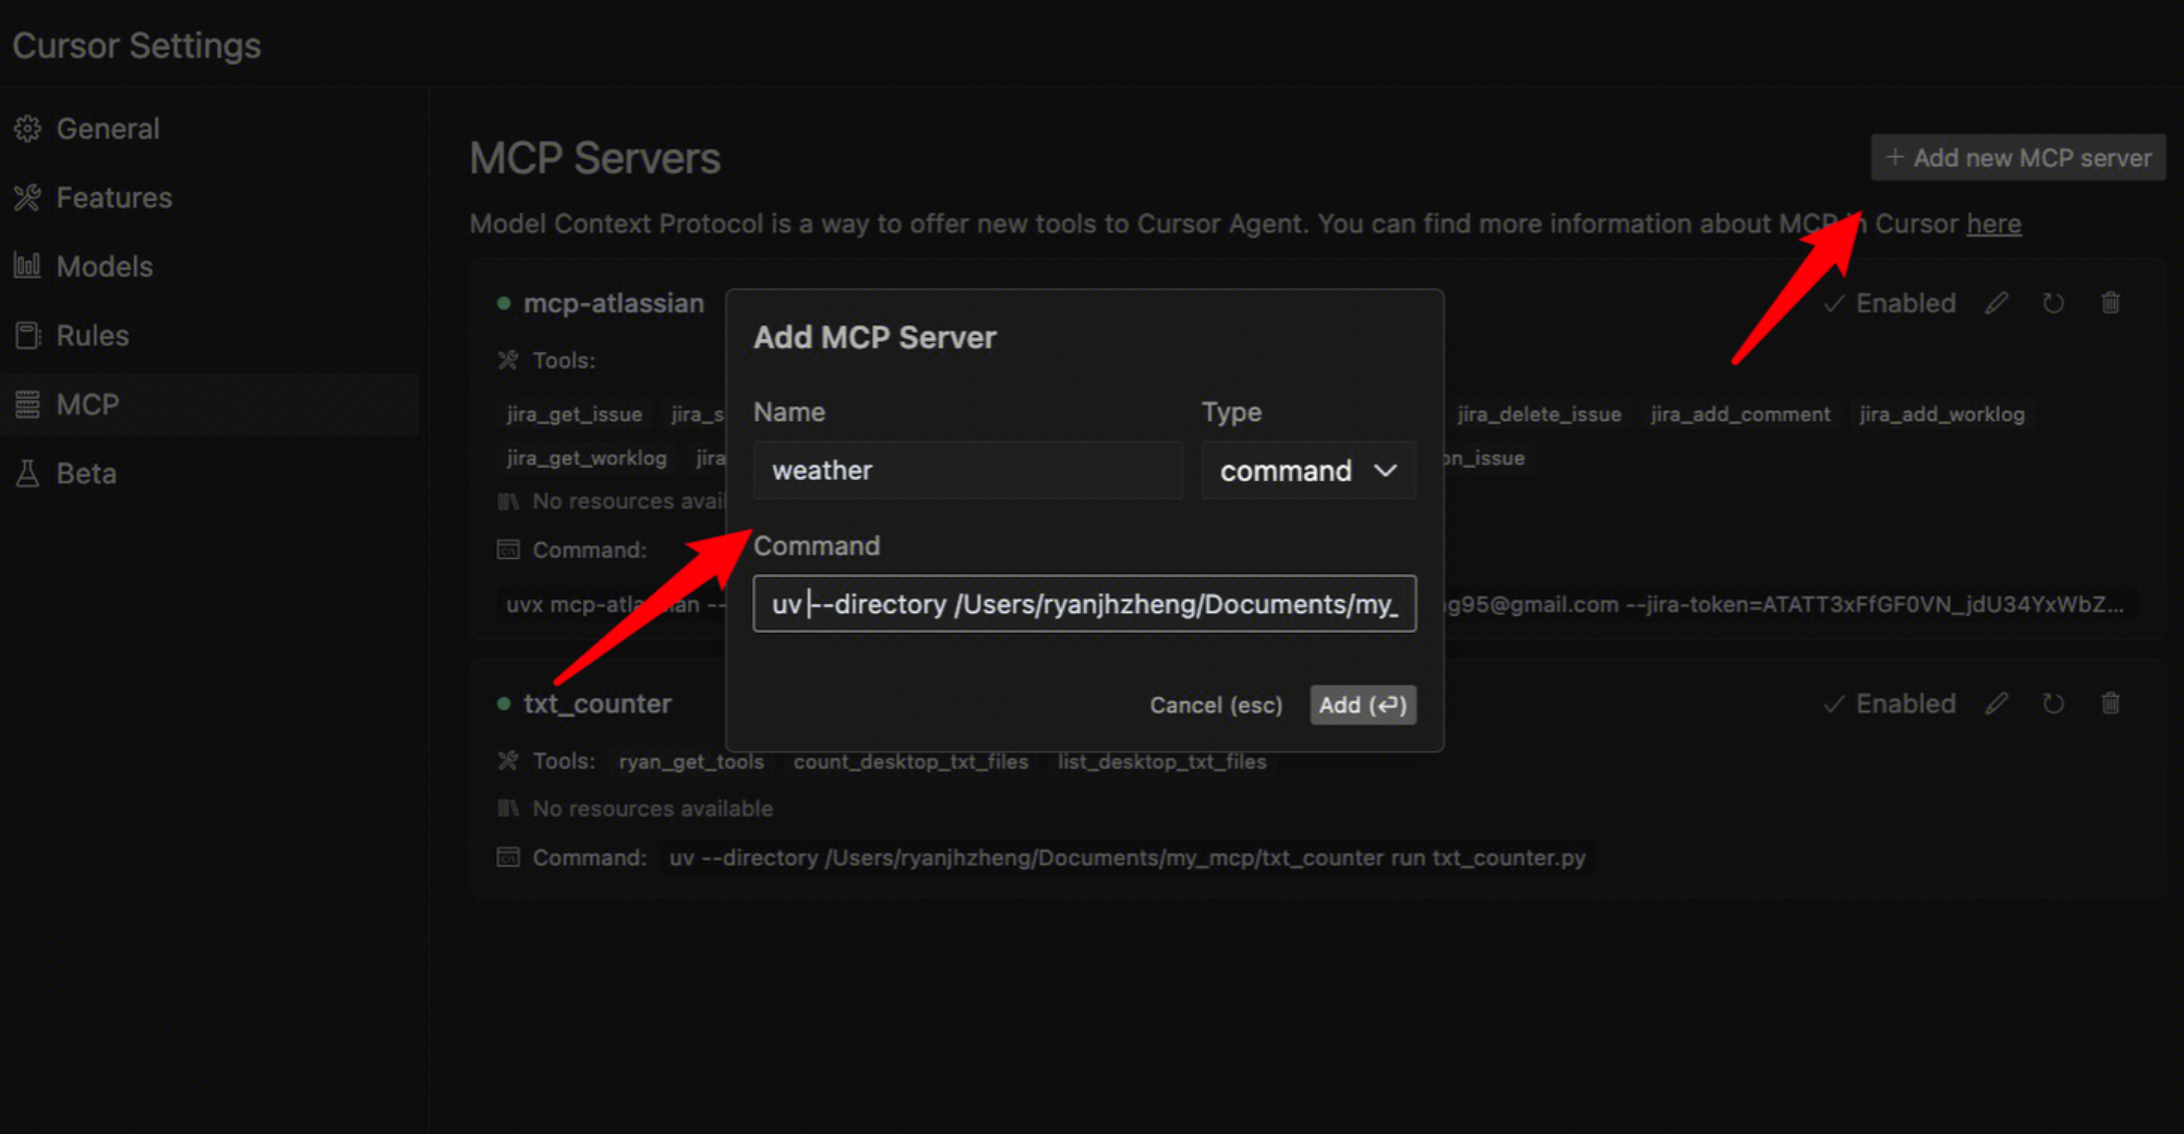The image size is (2184, 1134).
Task: Delete the txt_counter server with trash icon
Action: [2110, 704]
